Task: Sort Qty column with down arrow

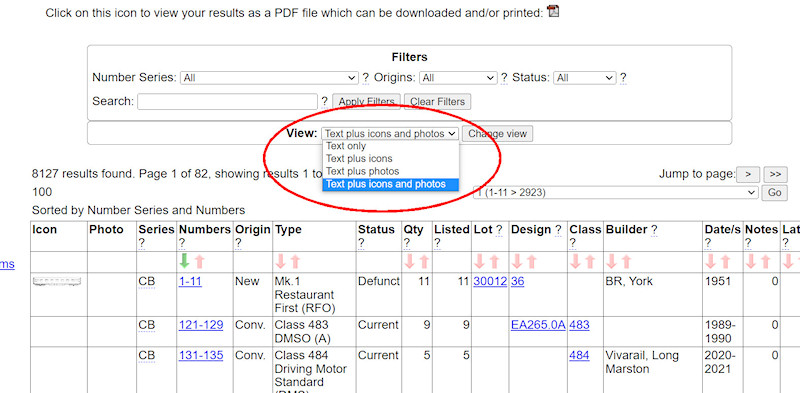Action: point(409,262)
